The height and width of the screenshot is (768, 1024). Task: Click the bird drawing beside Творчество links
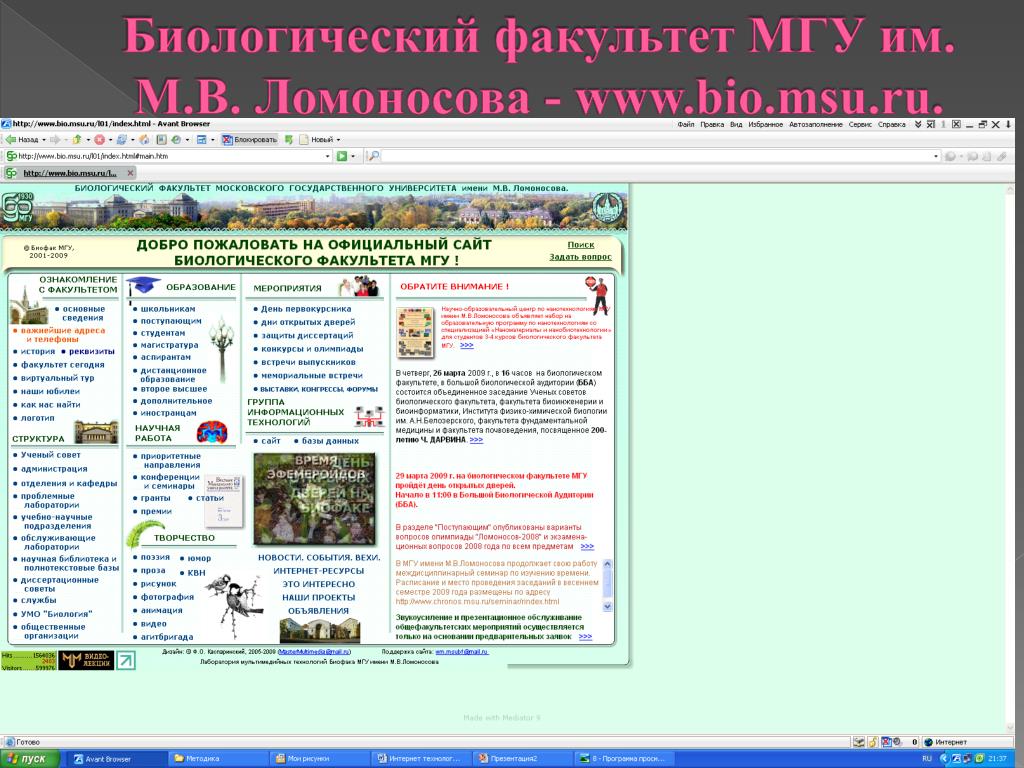(x=234, y=603)
